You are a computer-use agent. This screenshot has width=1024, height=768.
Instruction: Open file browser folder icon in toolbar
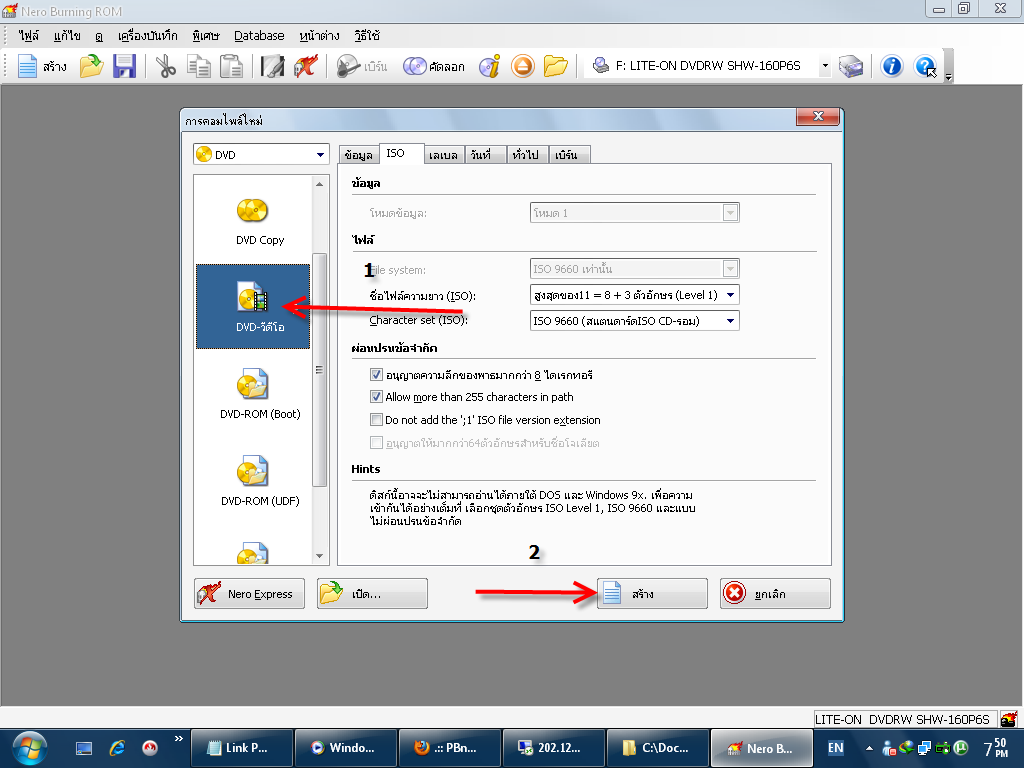click(x=555, y=66)
